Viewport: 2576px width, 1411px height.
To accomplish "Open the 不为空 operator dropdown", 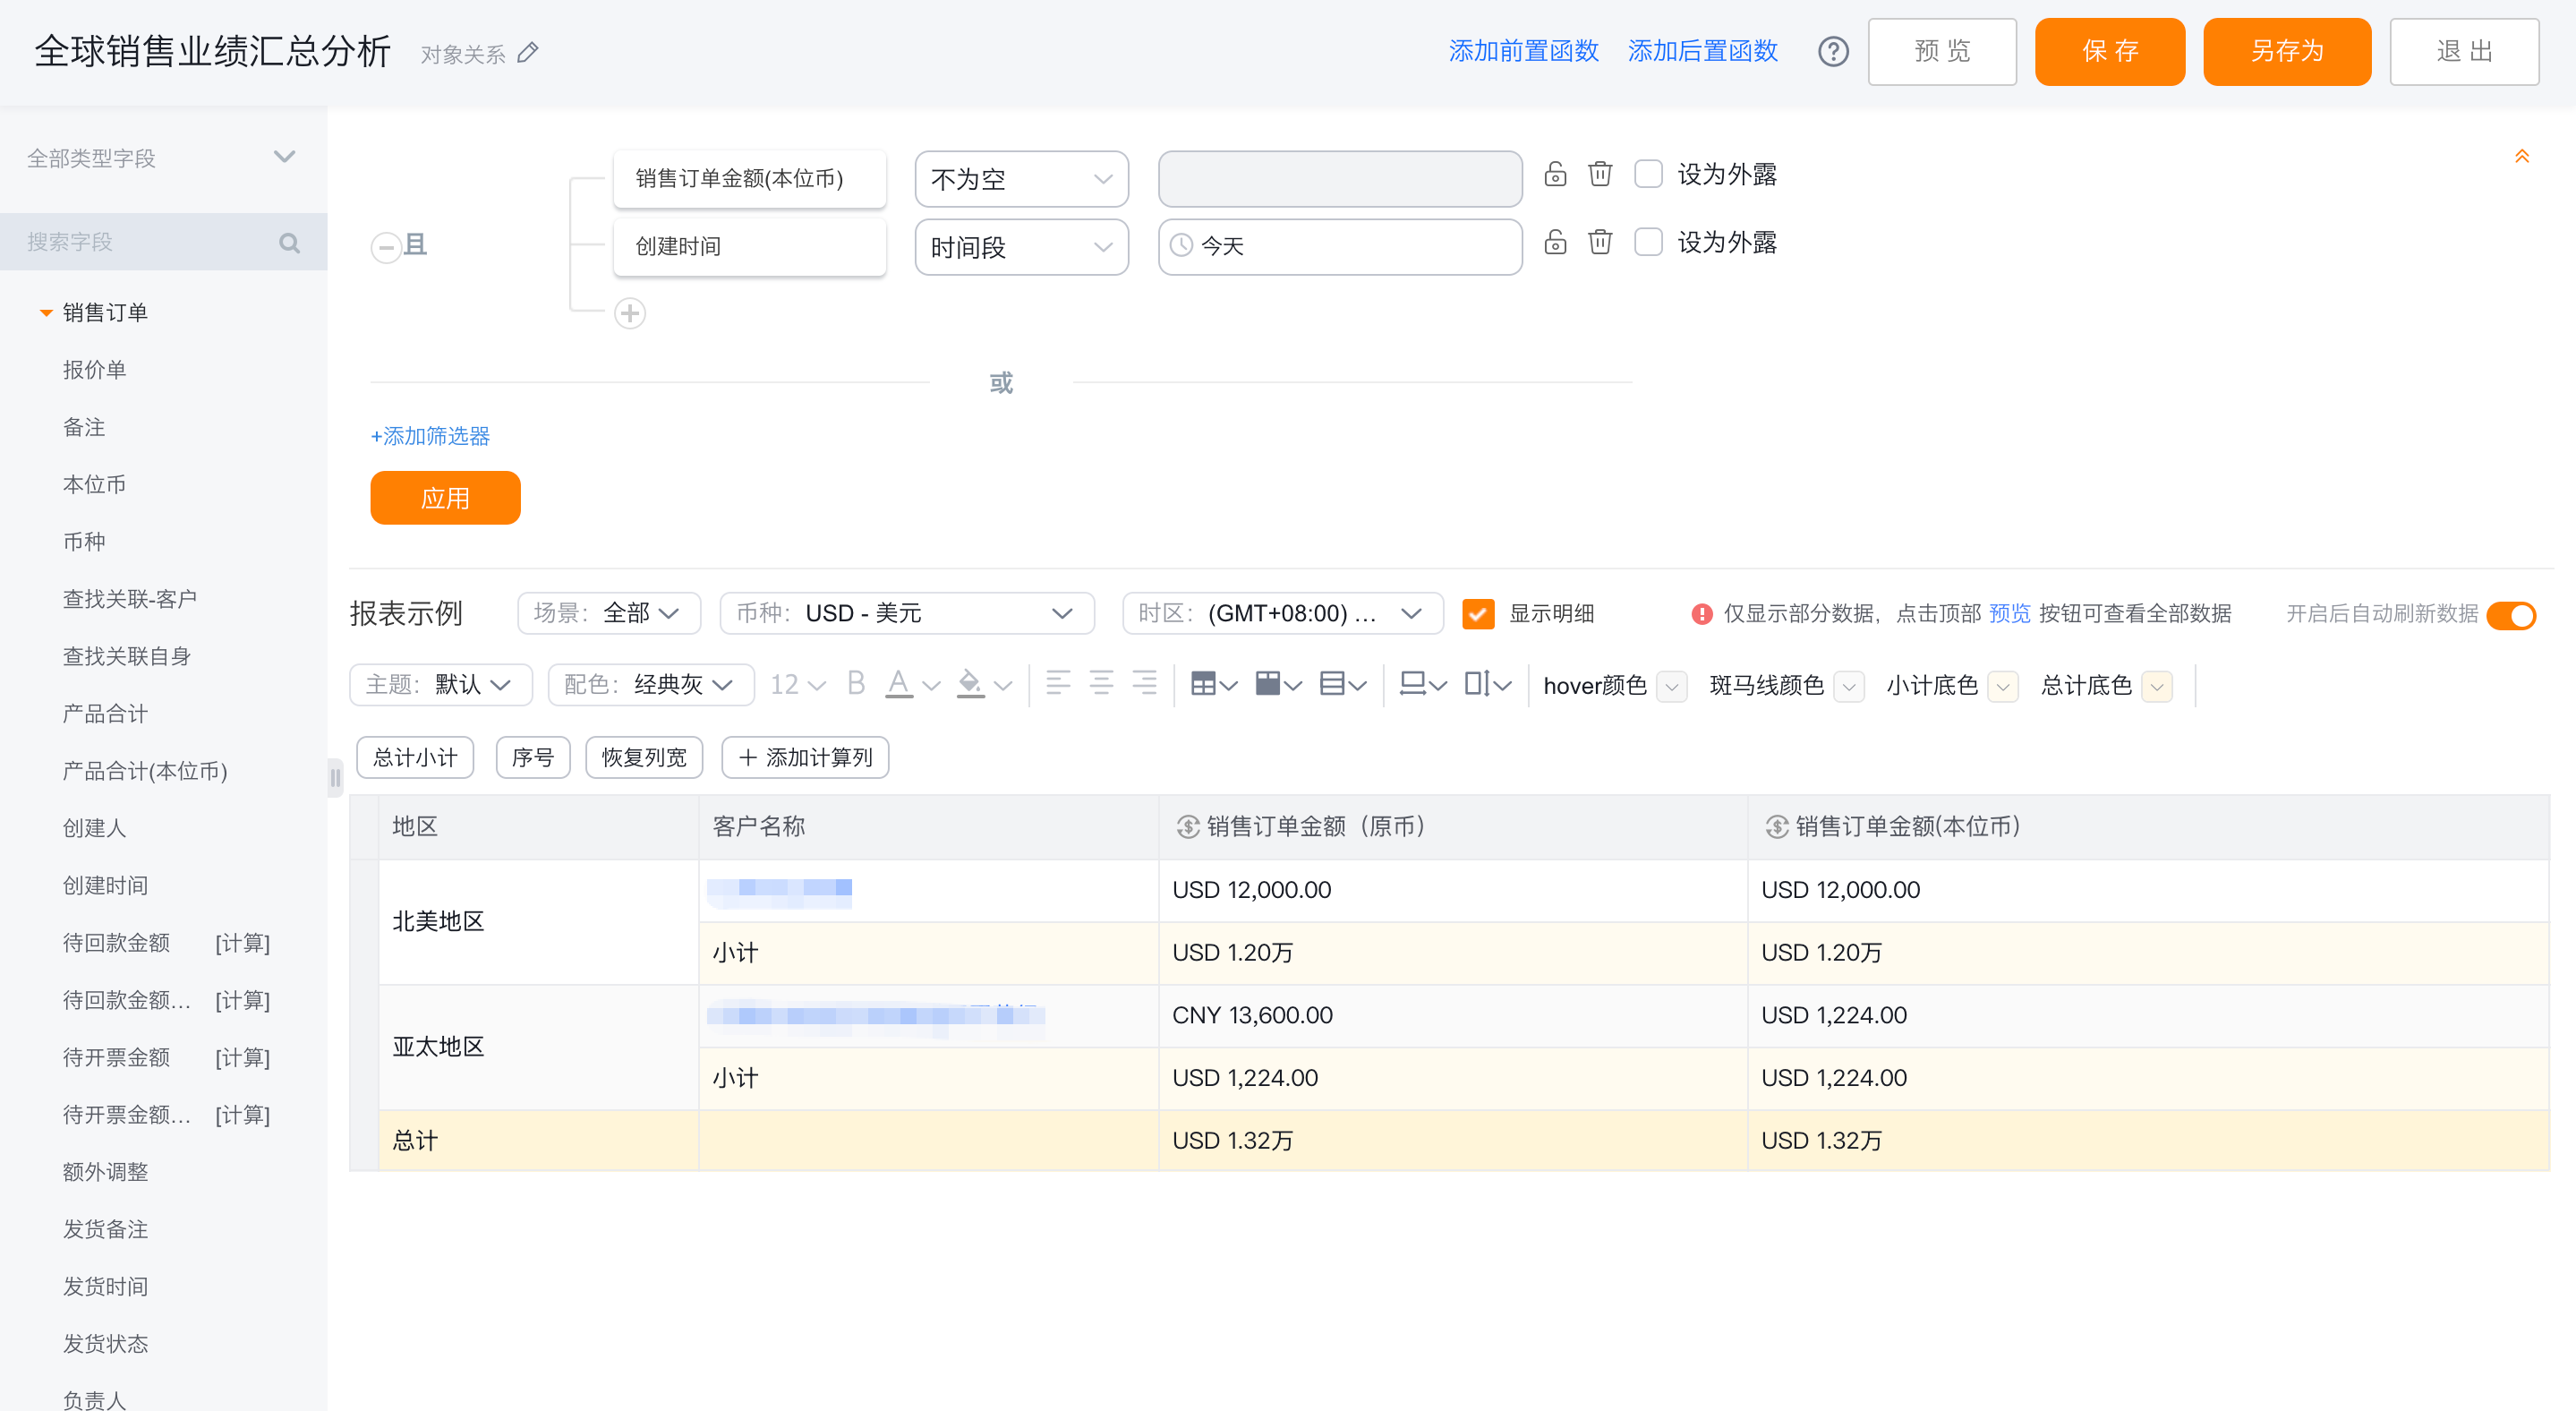I will pos(1020,179).
